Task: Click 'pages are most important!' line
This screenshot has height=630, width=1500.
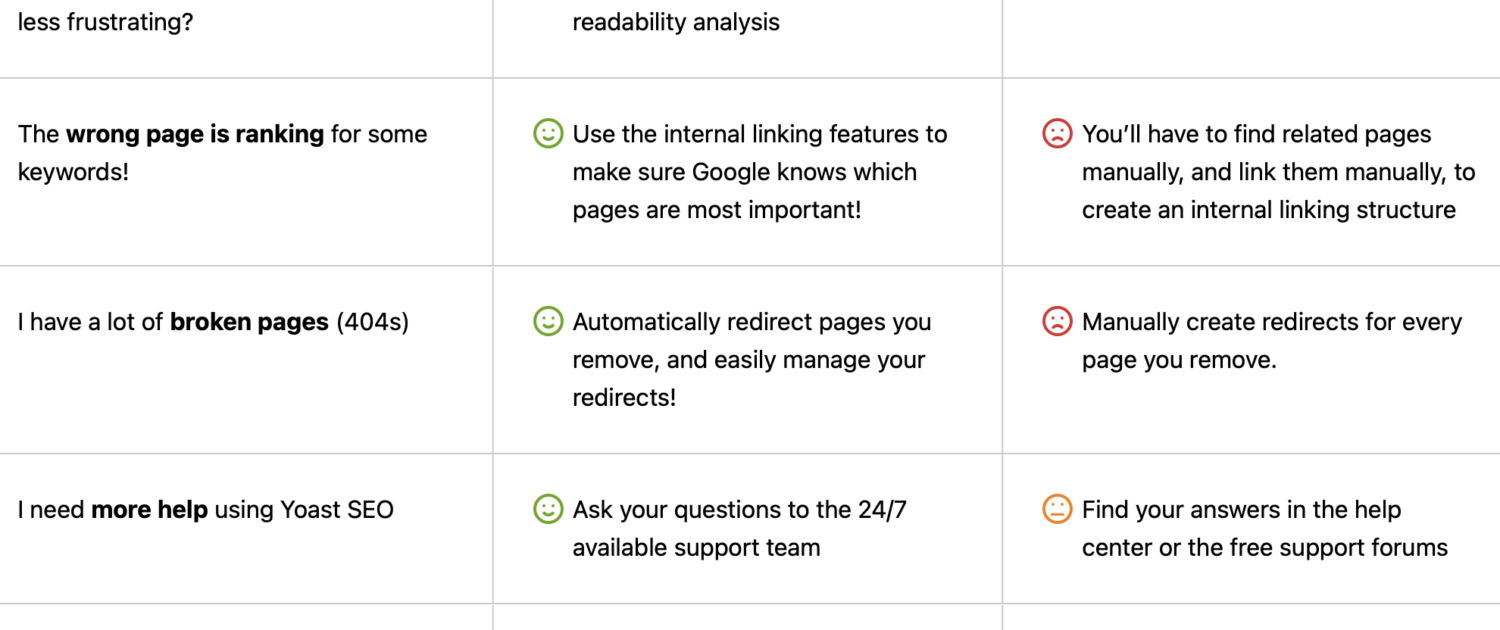Action: click(717, 210)
